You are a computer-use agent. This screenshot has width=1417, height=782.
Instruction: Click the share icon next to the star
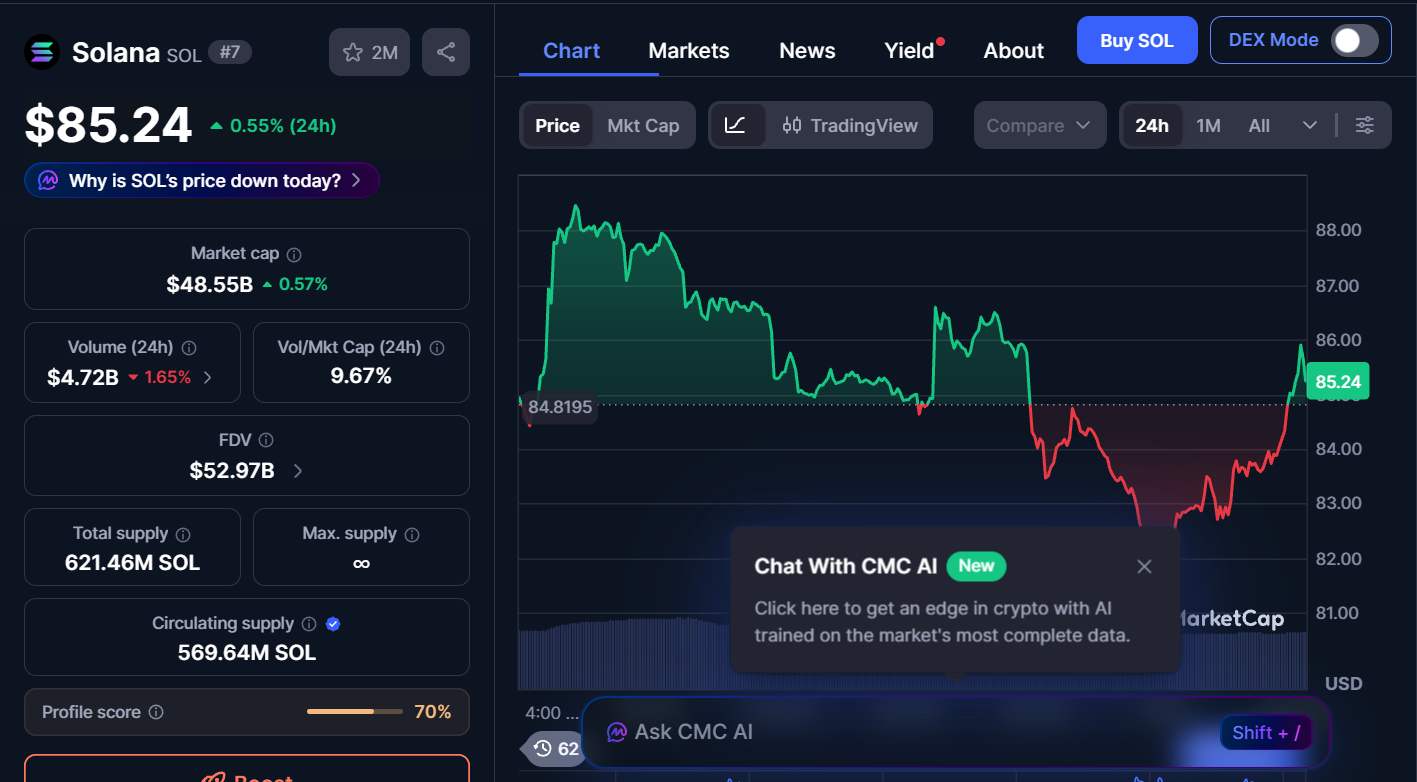pyautogui.click(x=446, y=51)
